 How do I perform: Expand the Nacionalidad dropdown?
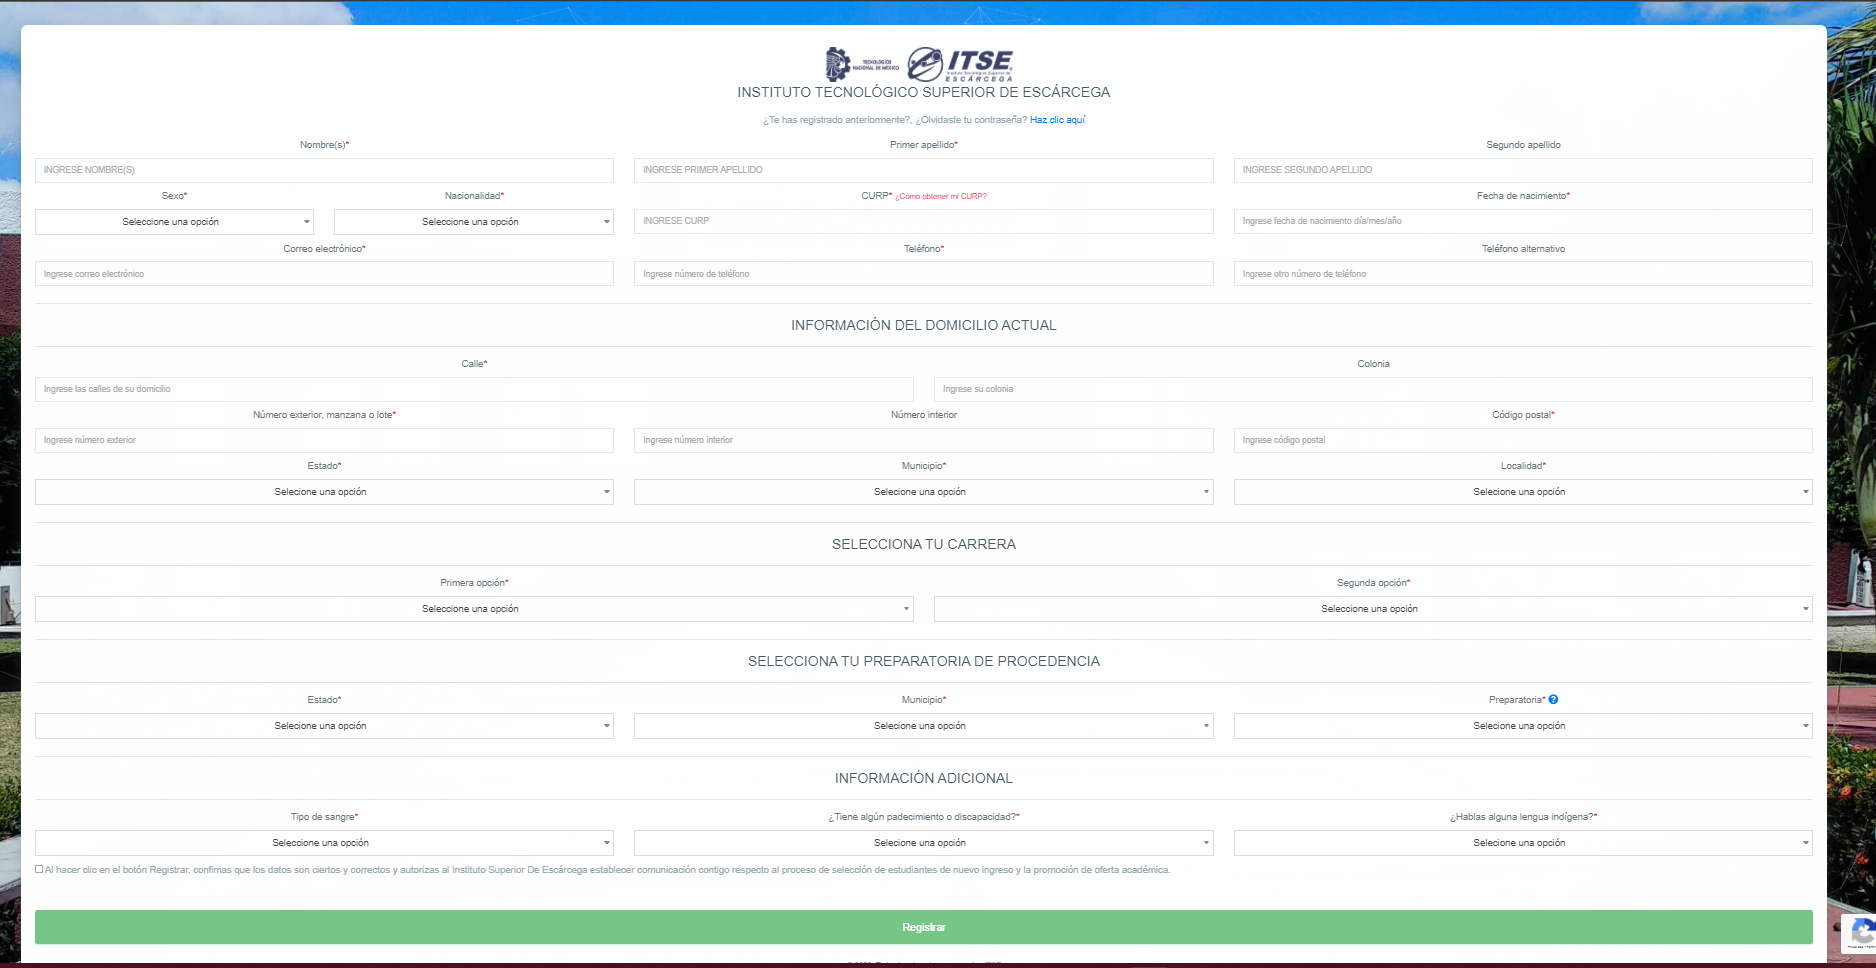[x=473, y=222]
